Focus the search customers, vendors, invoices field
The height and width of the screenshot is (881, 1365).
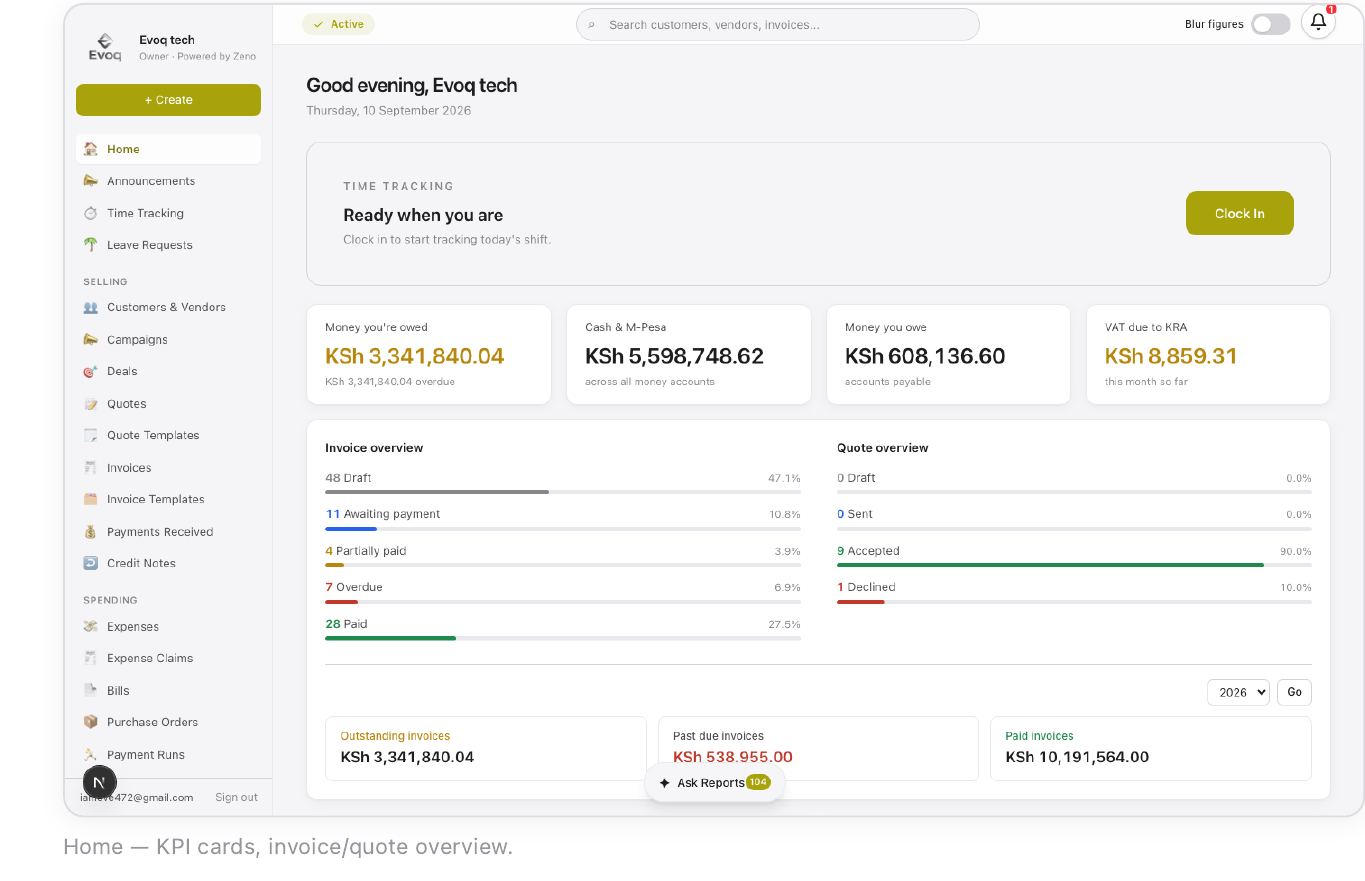(x=778, y=25)
